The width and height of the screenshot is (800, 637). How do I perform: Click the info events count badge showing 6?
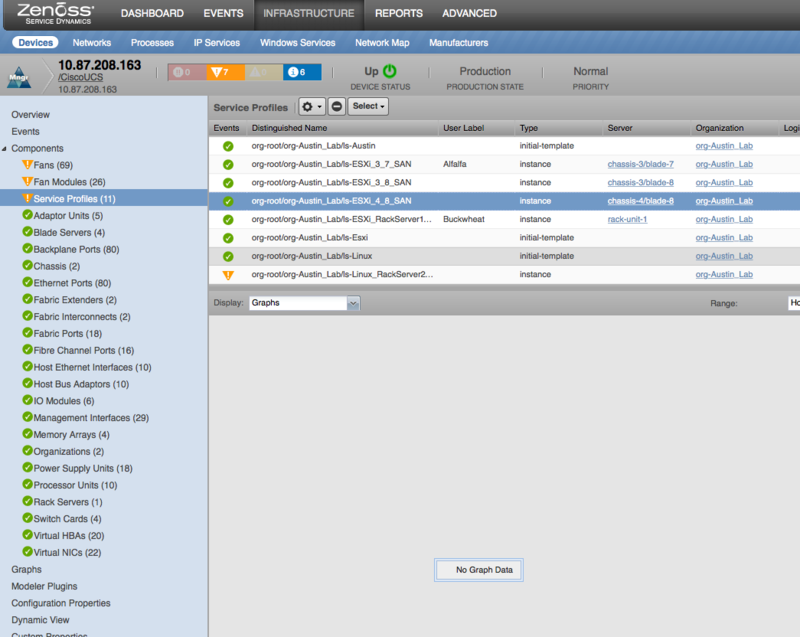pyautogui.click(x=302, y=72)
